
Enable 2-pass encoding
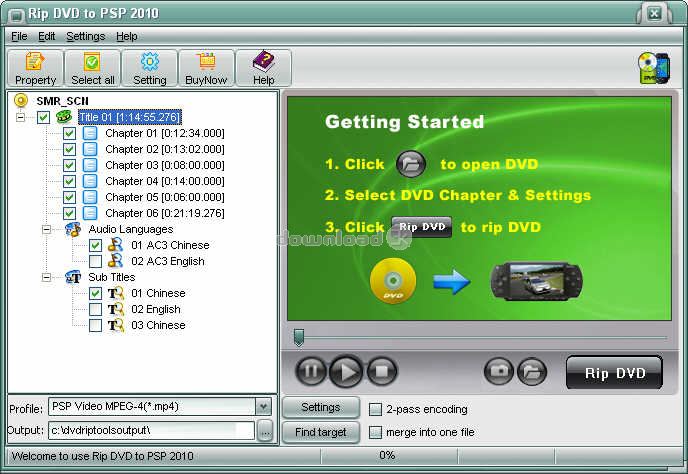tap(376, 409)
